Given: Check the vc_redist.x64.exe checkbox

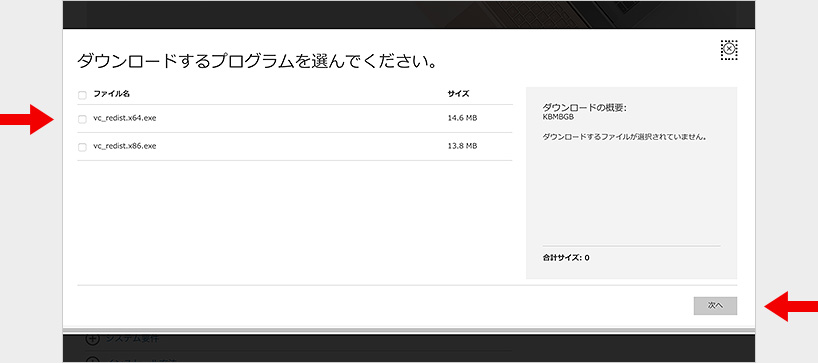Looking at the screenshot, I should 82,119.
